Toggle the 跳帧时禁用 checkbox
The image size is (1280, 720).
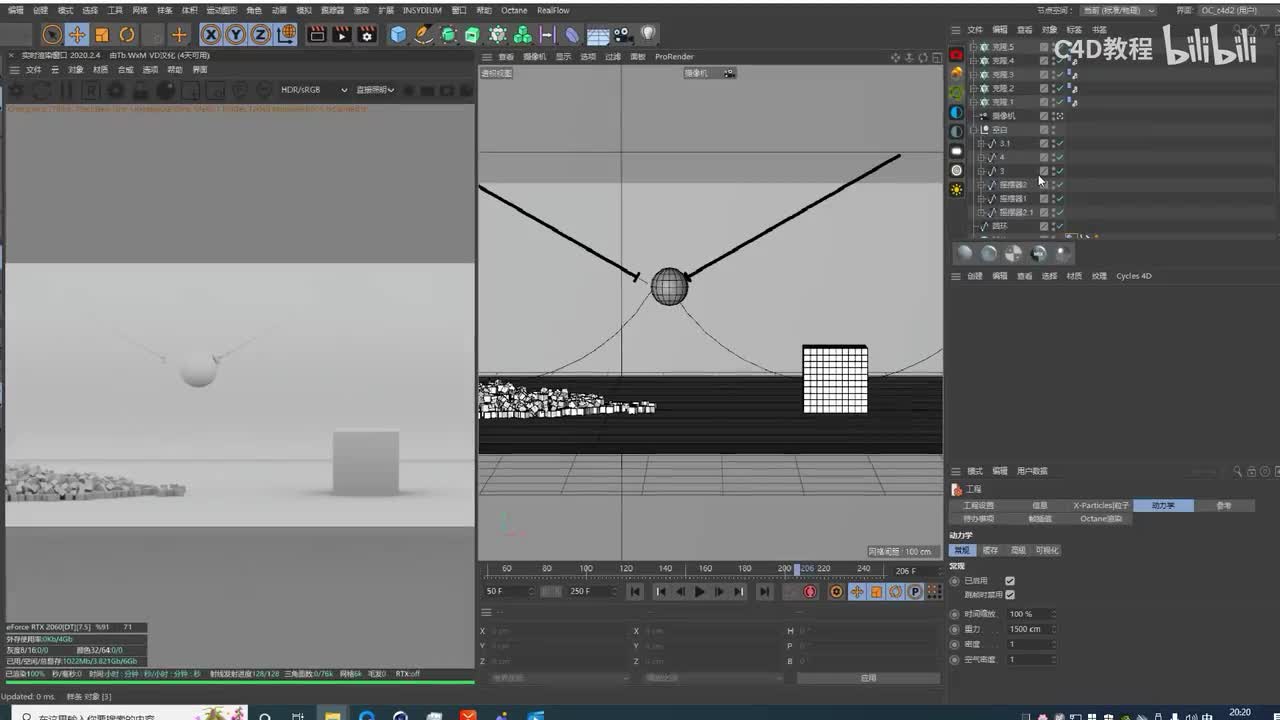coord(1010,595)
